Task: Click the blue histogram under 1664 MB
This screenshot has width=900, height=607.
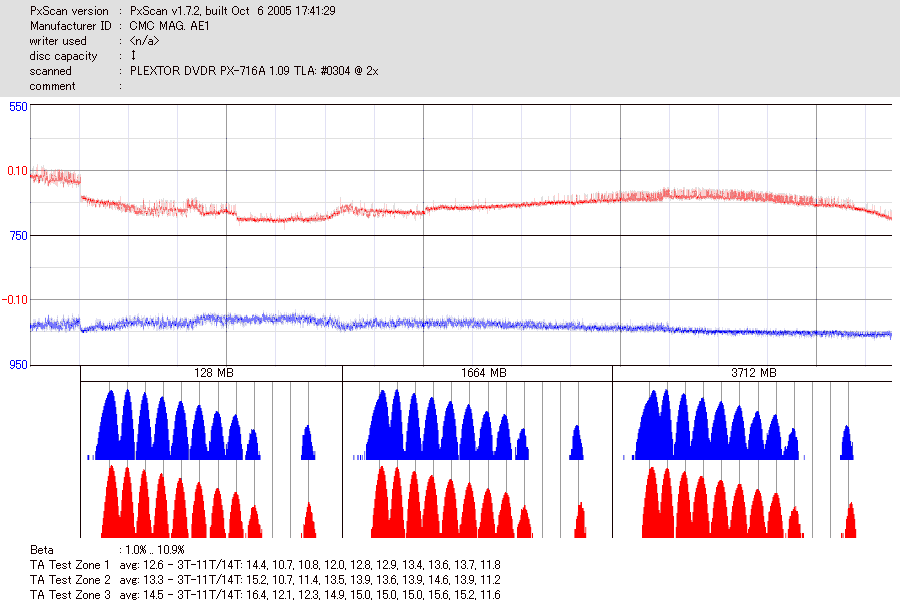Action: 468,425
